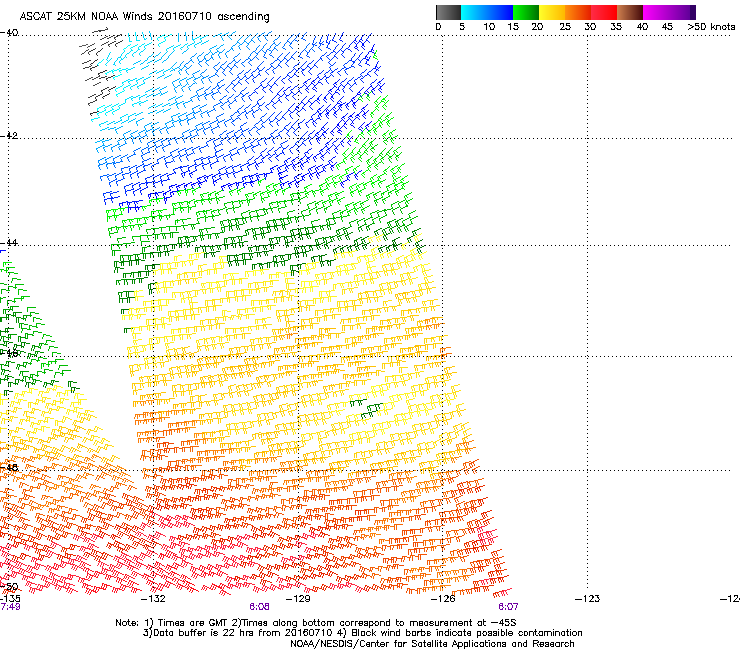The height and width of the screenshot is (650, 740).
Task: Click the -129 longitude axis label
Action: [298, 599]
